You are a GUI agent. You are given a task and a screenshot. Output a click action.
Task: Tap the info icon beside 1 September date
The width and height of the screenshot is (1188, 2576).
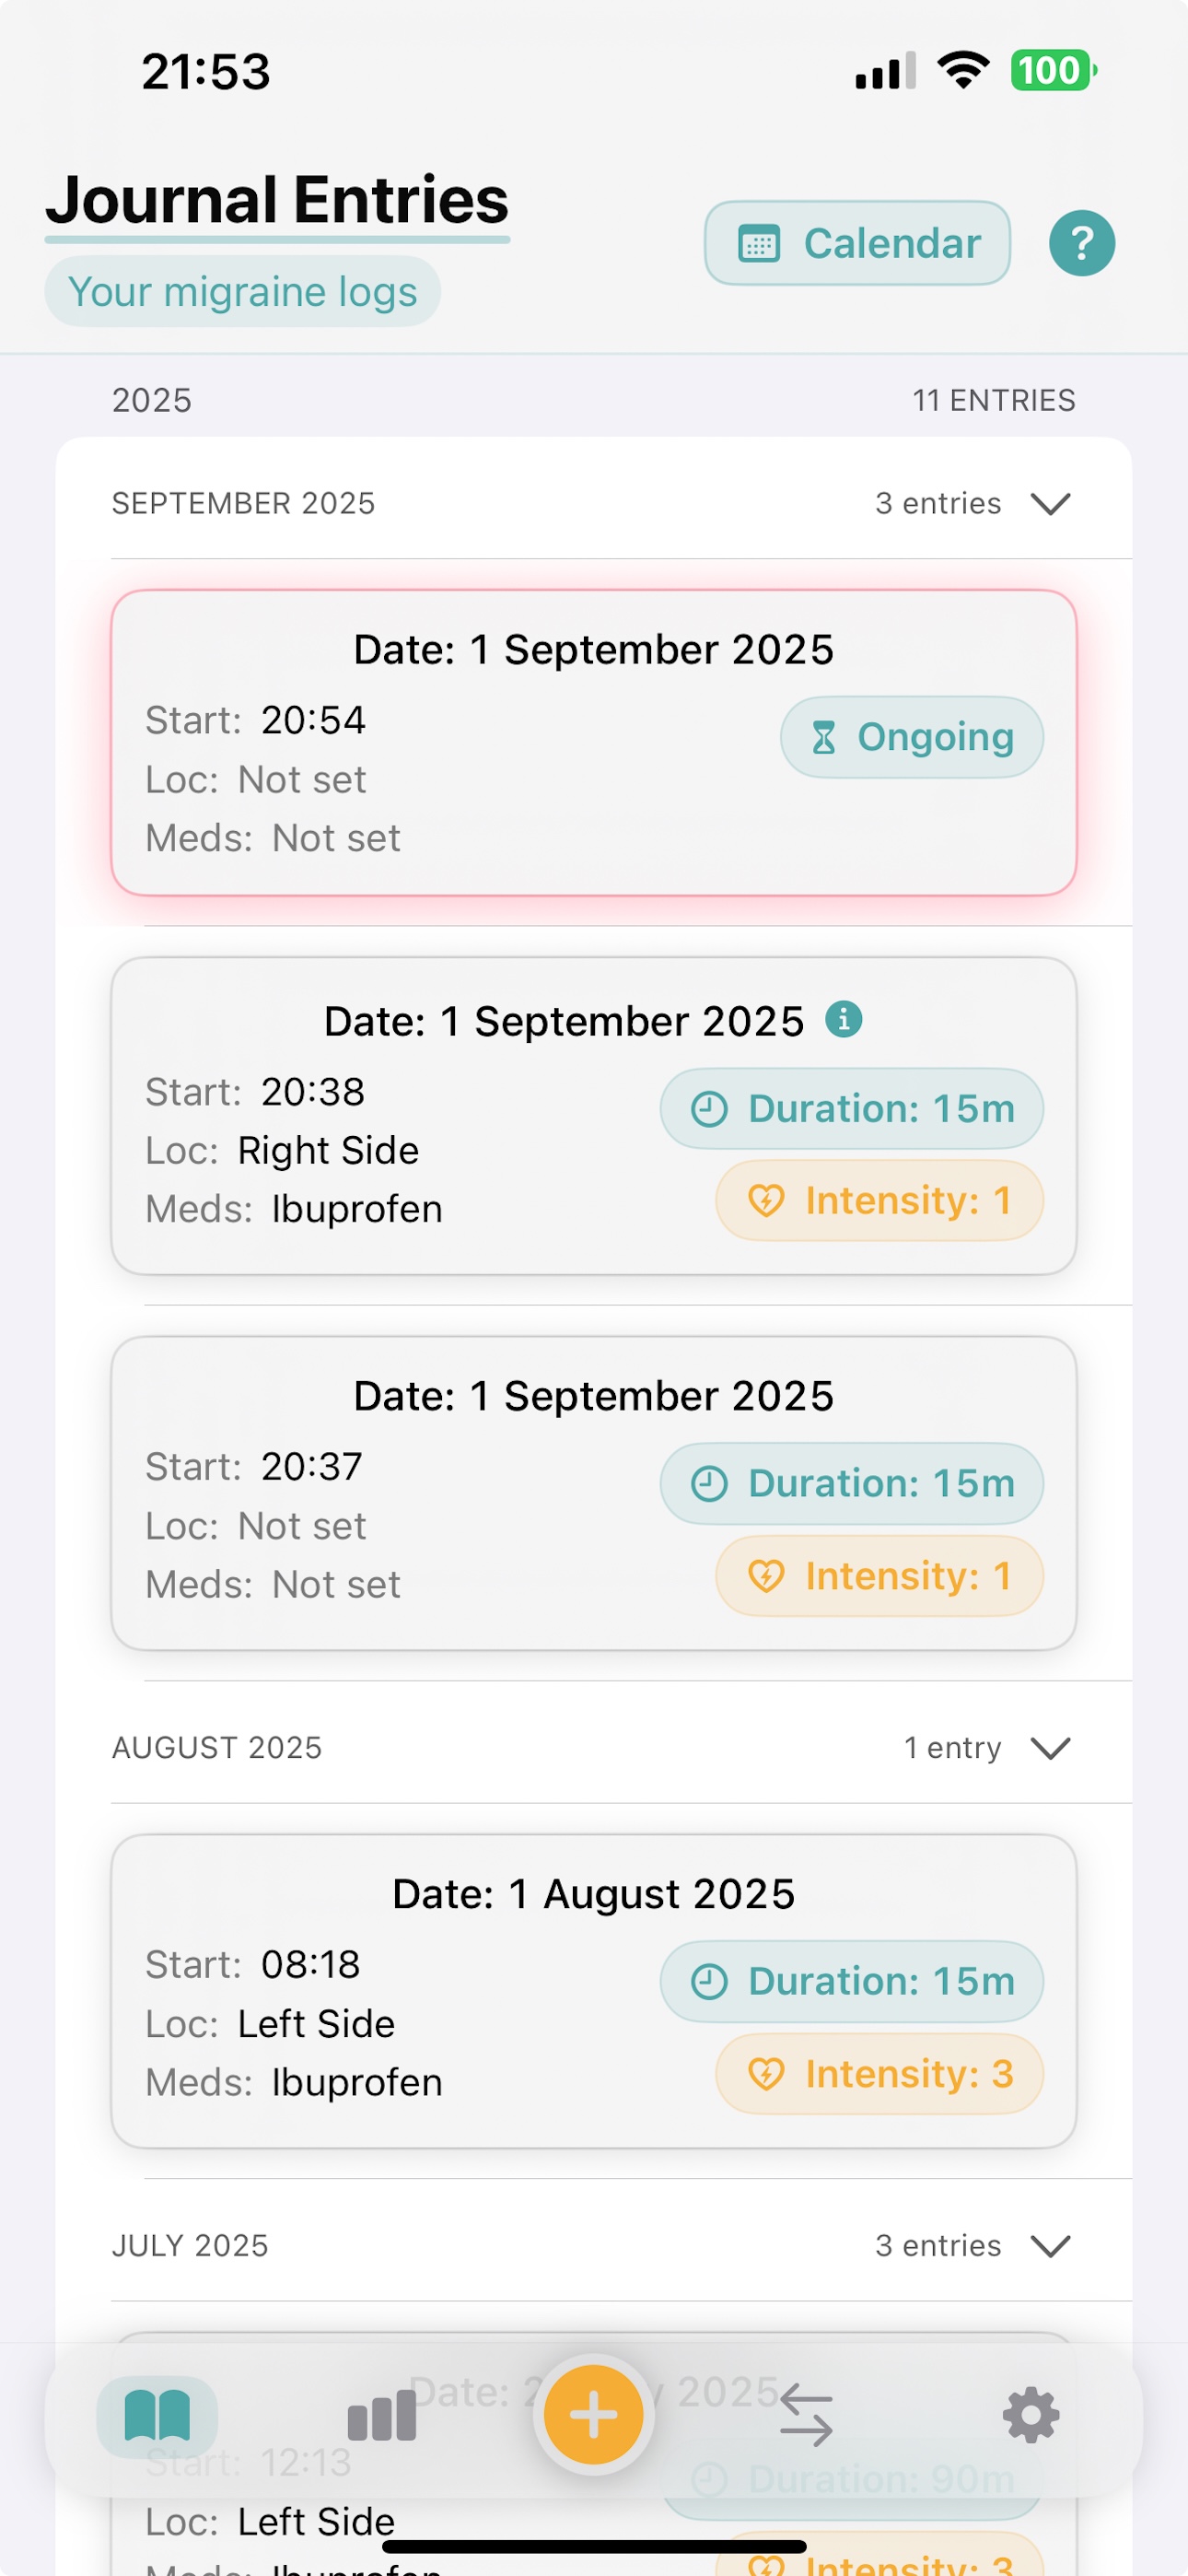tap(843, 1020)
